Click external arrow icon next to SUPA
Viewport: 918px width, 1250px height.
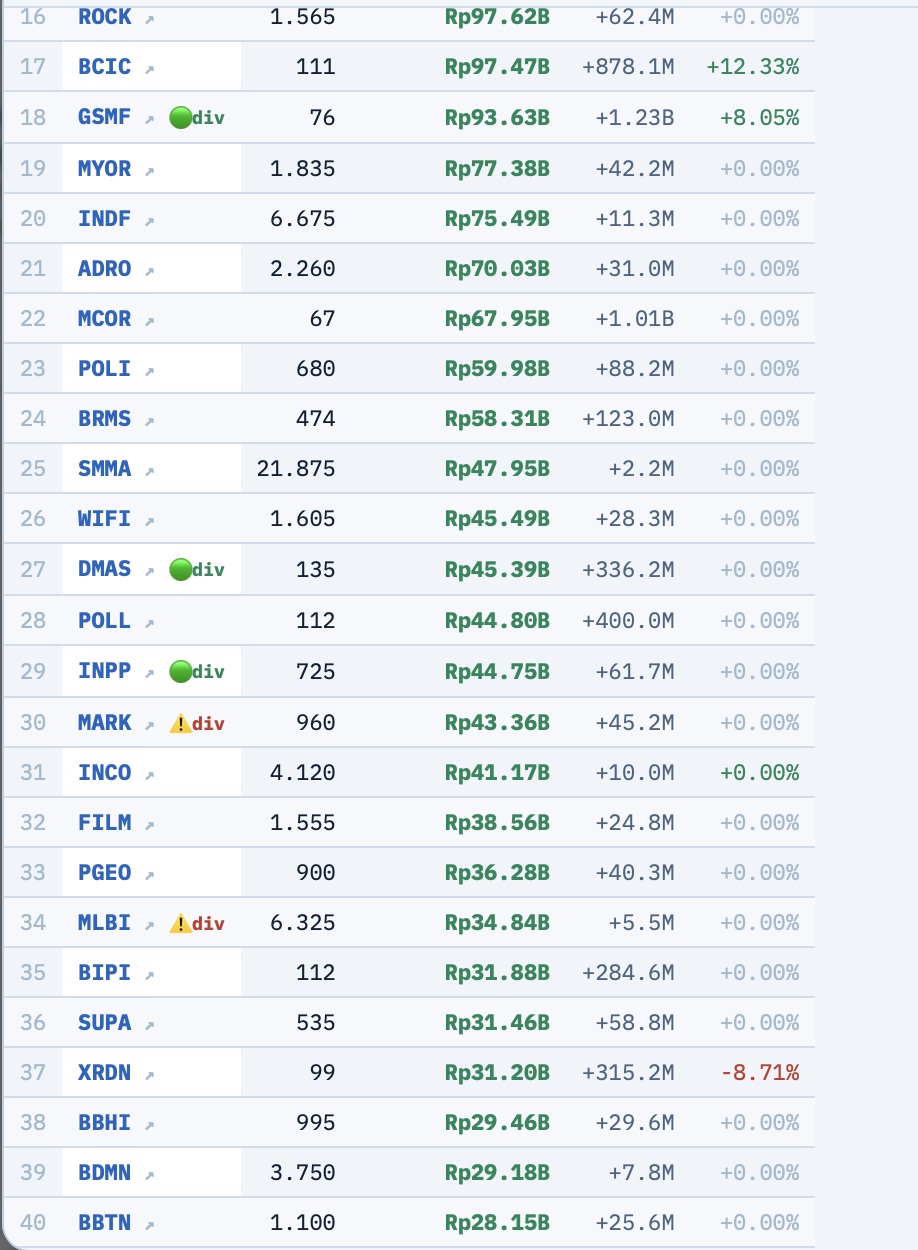pyautogui.click(x=150, y=1024)
